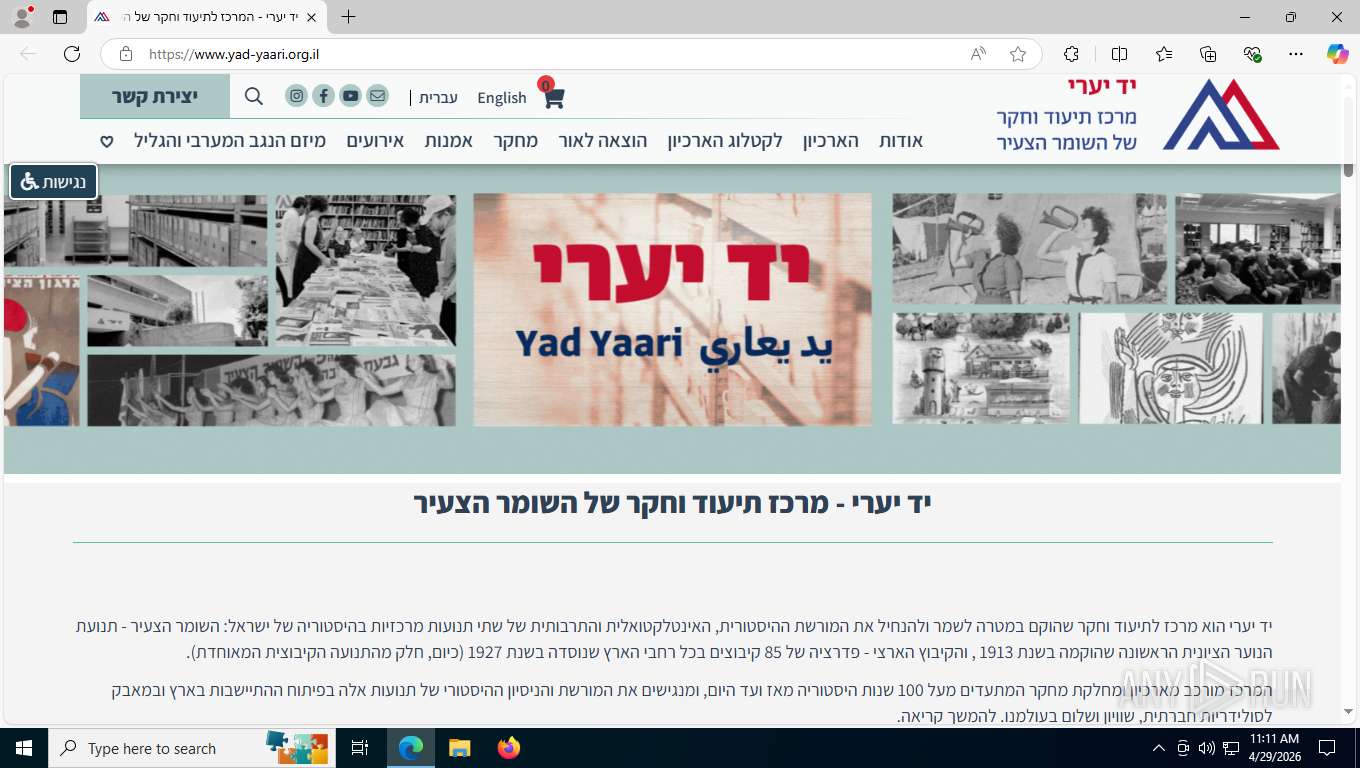Show hidden system tray icons
Image resolution: width=1360 pixels, height=768 pixels.
(1158, 748)
